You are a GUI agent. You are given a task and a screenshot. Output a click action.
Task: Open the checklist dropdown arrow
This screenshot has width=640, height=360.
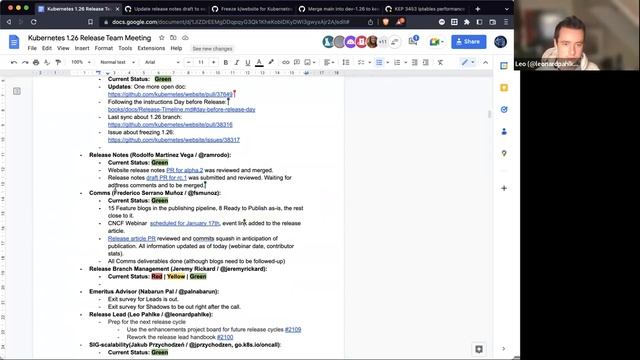point(369,62)
